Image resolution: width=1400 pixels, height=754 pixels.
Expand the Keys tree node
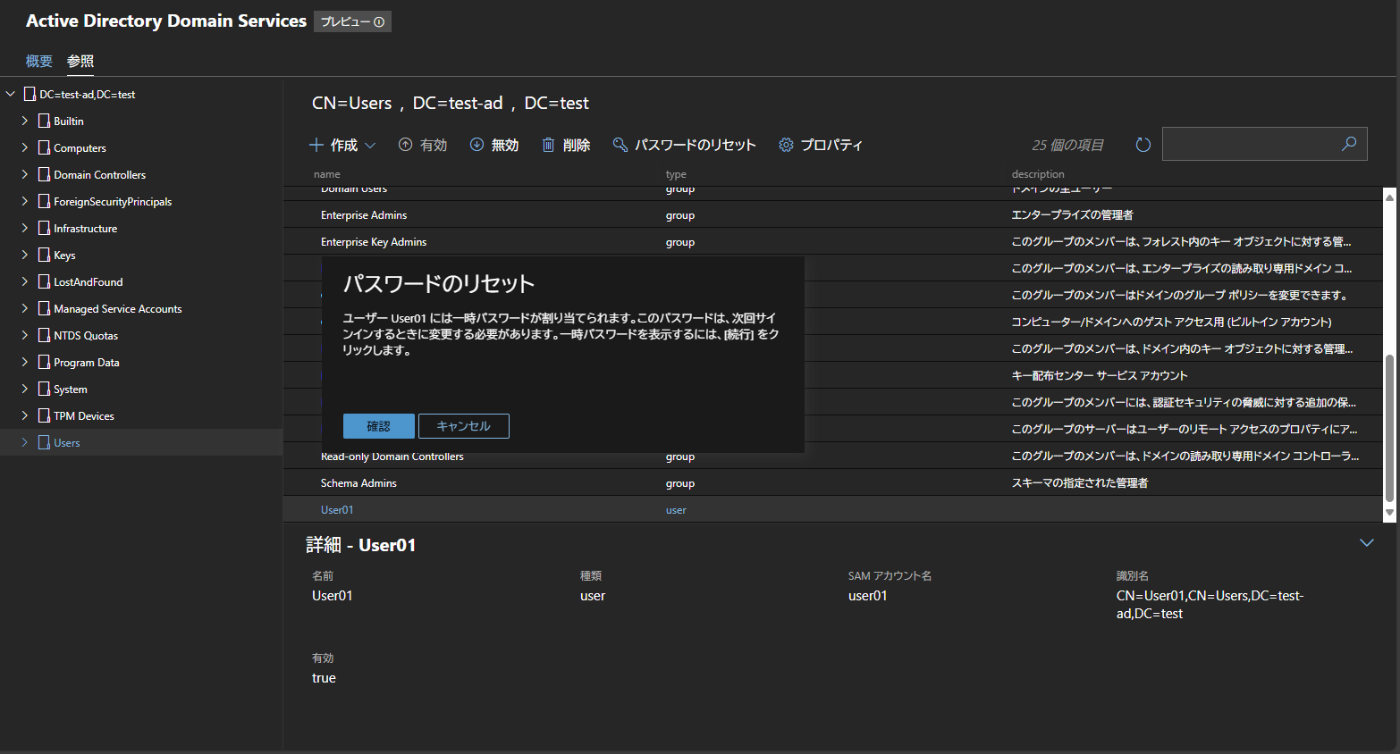pyautogui.click(x=25, y=255)
